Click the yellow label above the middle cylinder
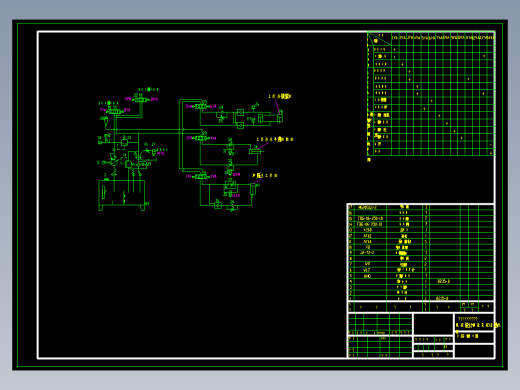 pos(275,139)
